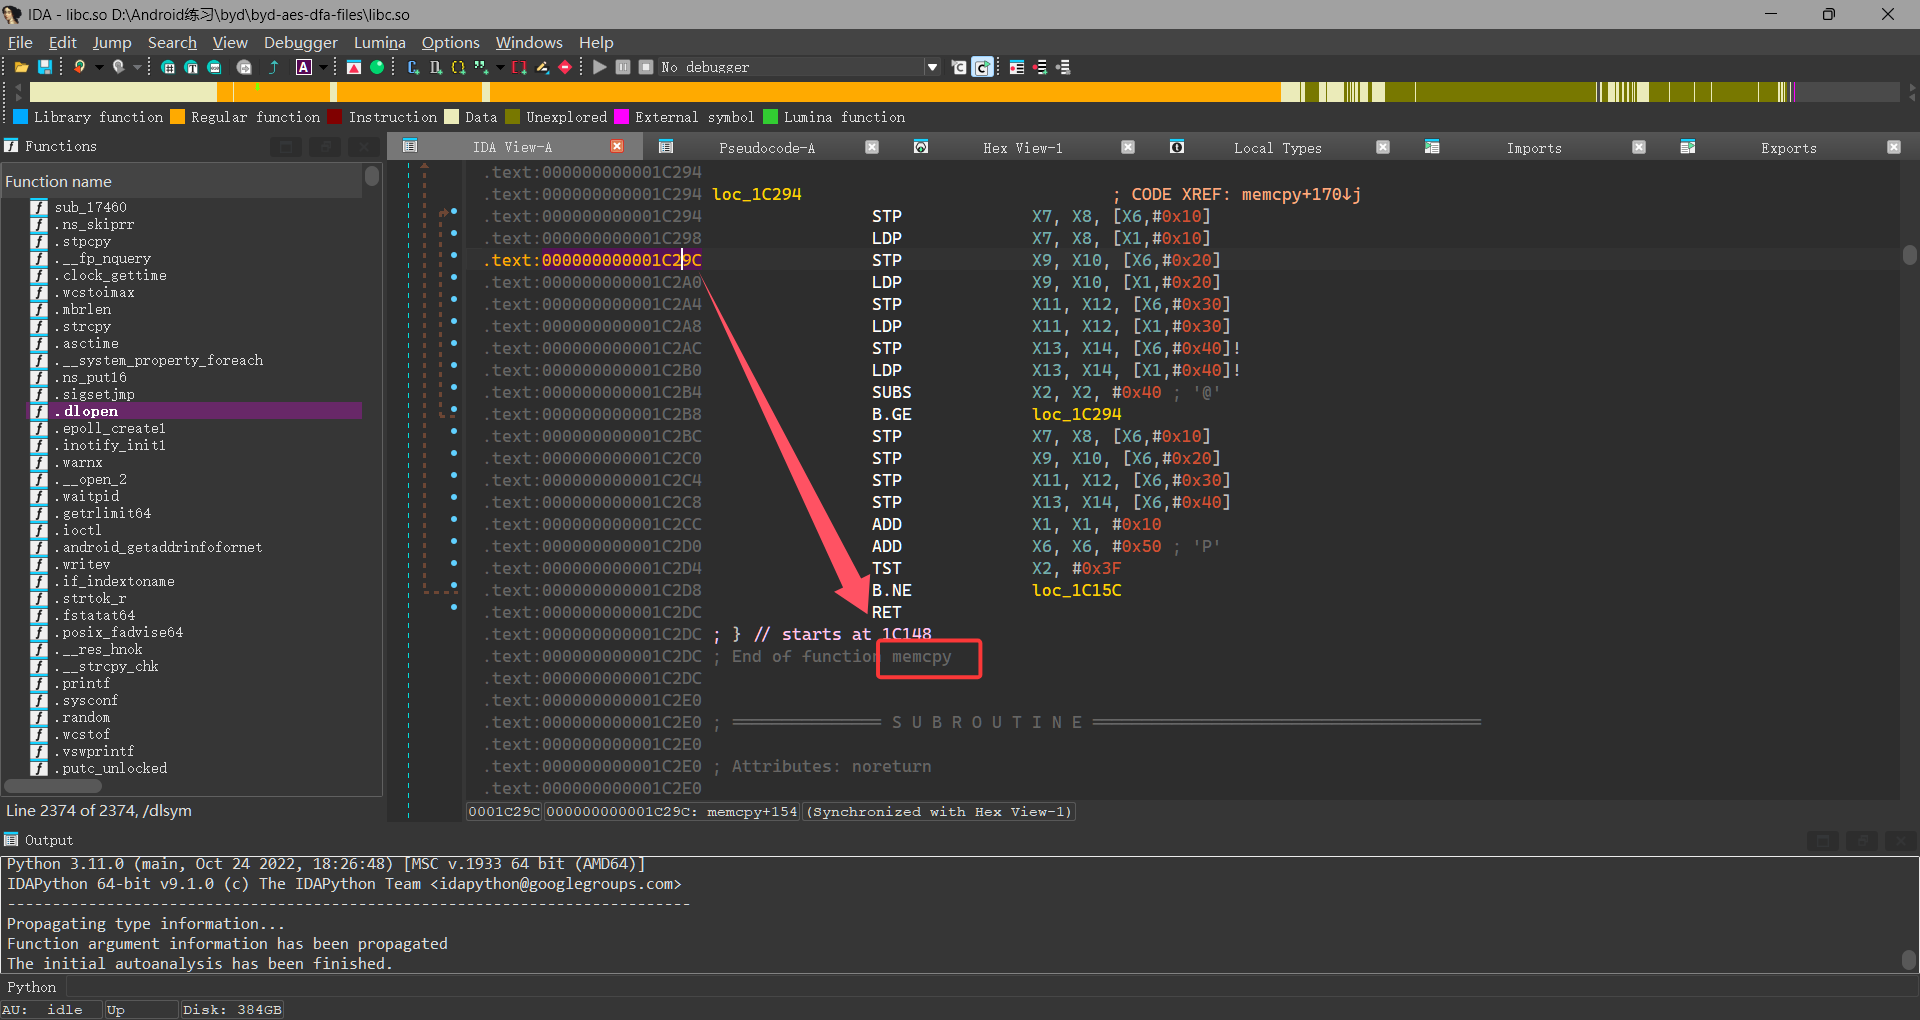Close the Imports tab
The image size is (1920, 1020).
point(1639,147)
